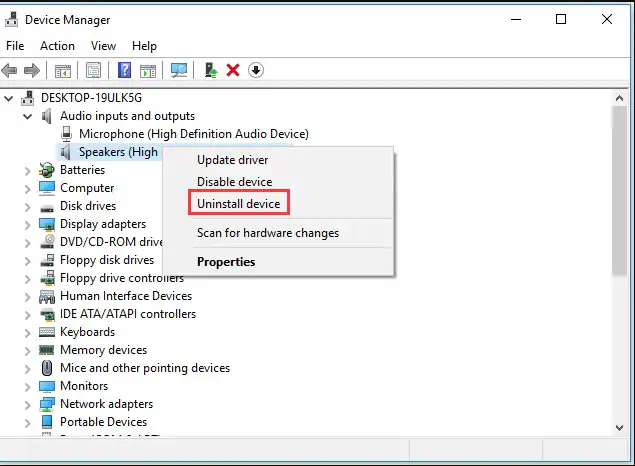
Task: Expand the Batteries chevron
Action: [x=28, y=171]
